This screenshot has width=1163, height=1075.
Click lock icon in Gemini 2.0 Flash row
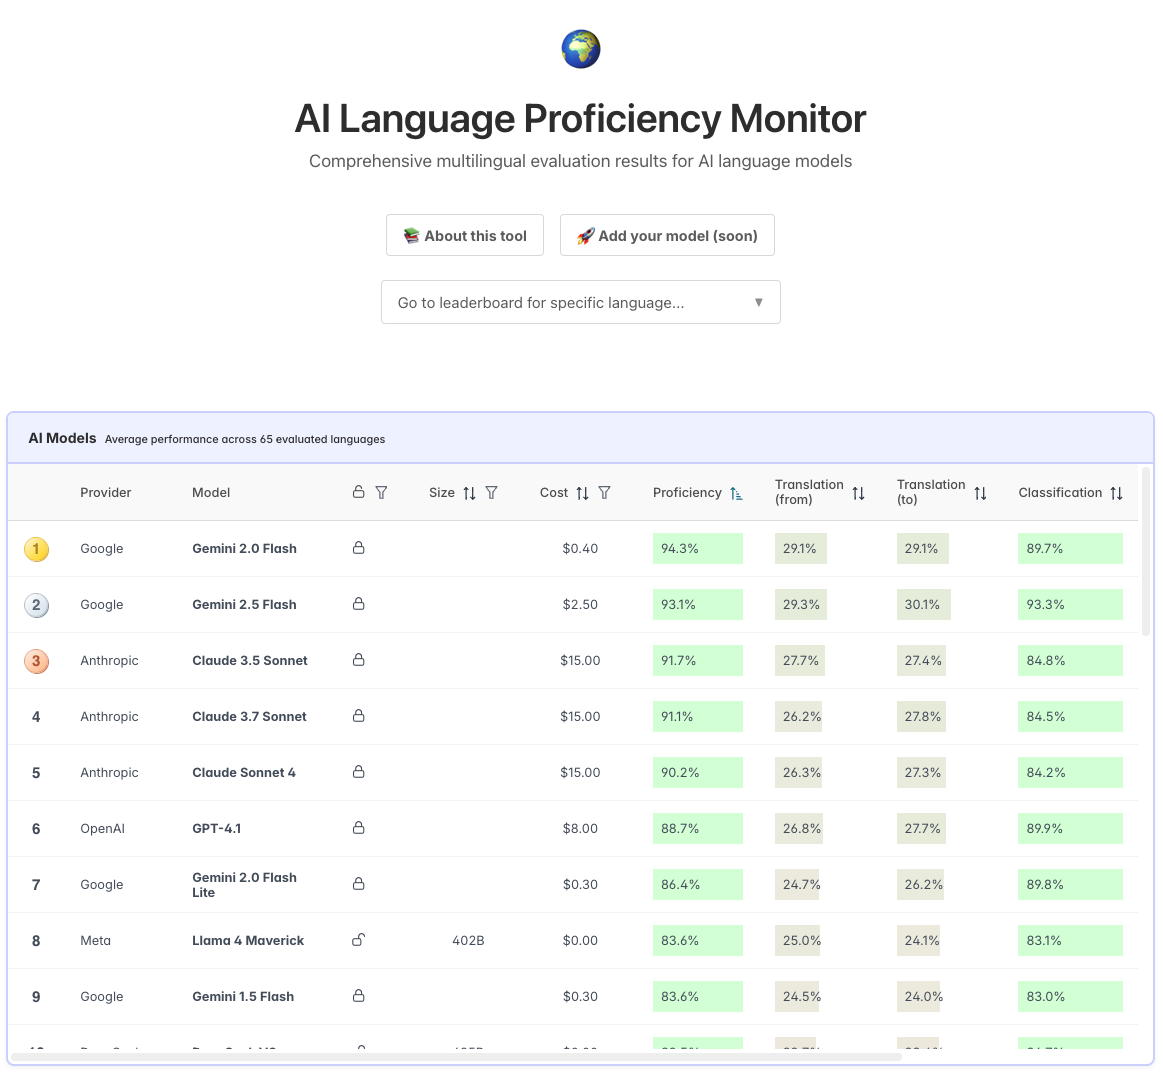358,548
